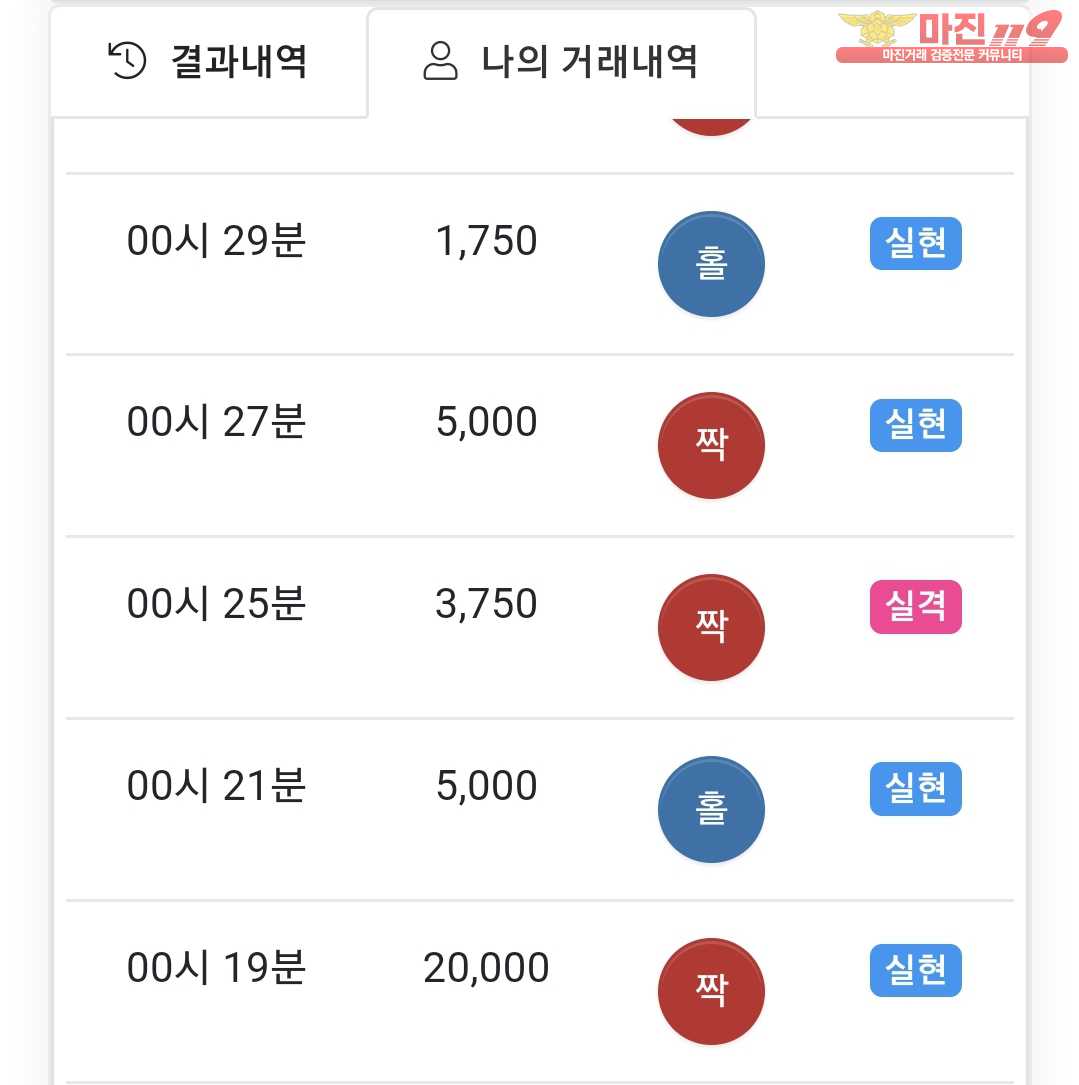1079x1085 pixels.
Task: Switch to 나의 거래내역 tab
Action: 561,62
